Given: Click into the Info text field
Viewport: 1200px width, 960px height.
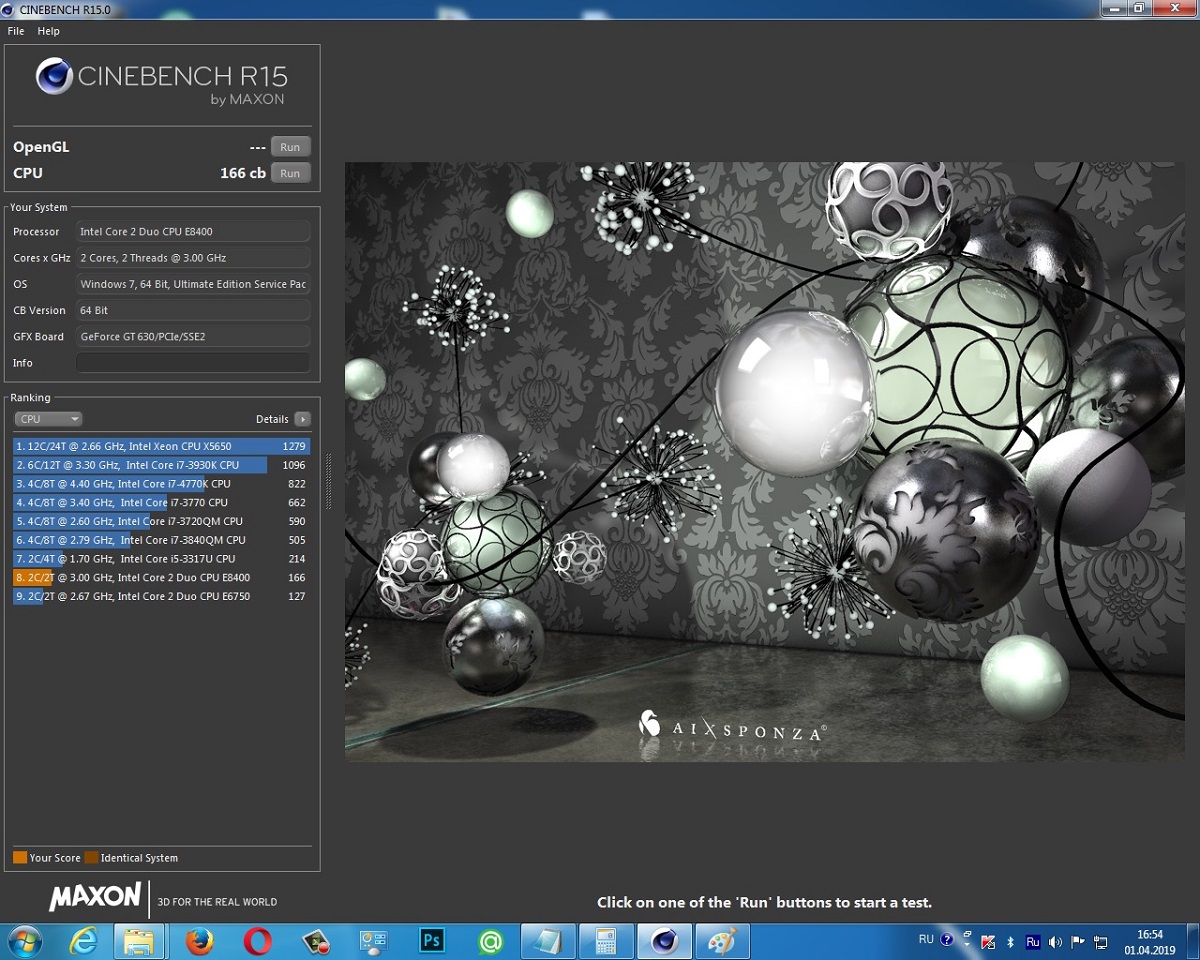Looking at the screenshot, I should click(193, 363).
